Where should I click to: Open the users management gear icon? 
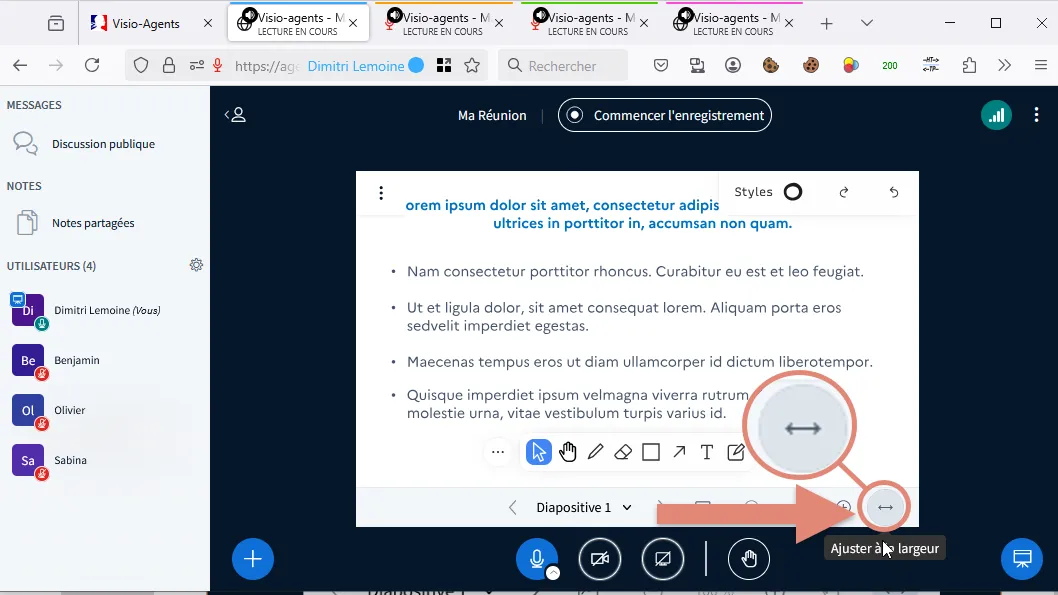click(196, 265)
